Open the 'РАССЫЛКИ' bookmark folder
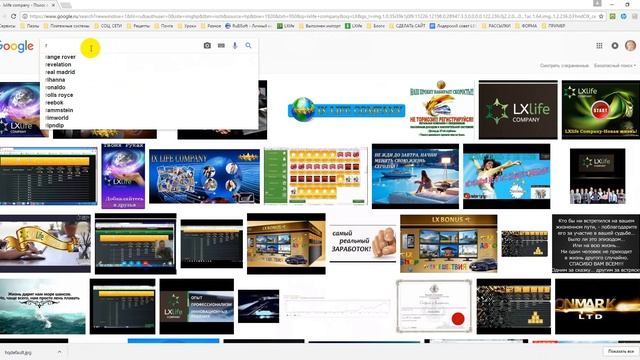Screen dimensions: 640x360 [496, 26]
